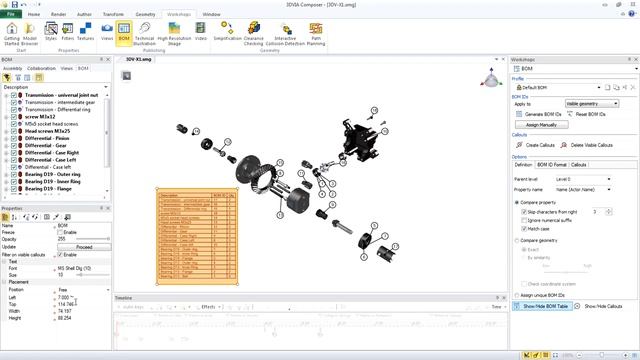
Task: Click the Assign Manually button
Action: tap(541, 125)
